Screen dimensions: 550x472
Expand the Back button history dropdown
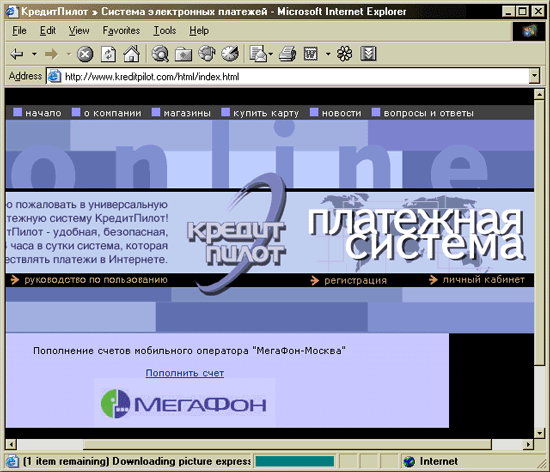pos(34,54)
